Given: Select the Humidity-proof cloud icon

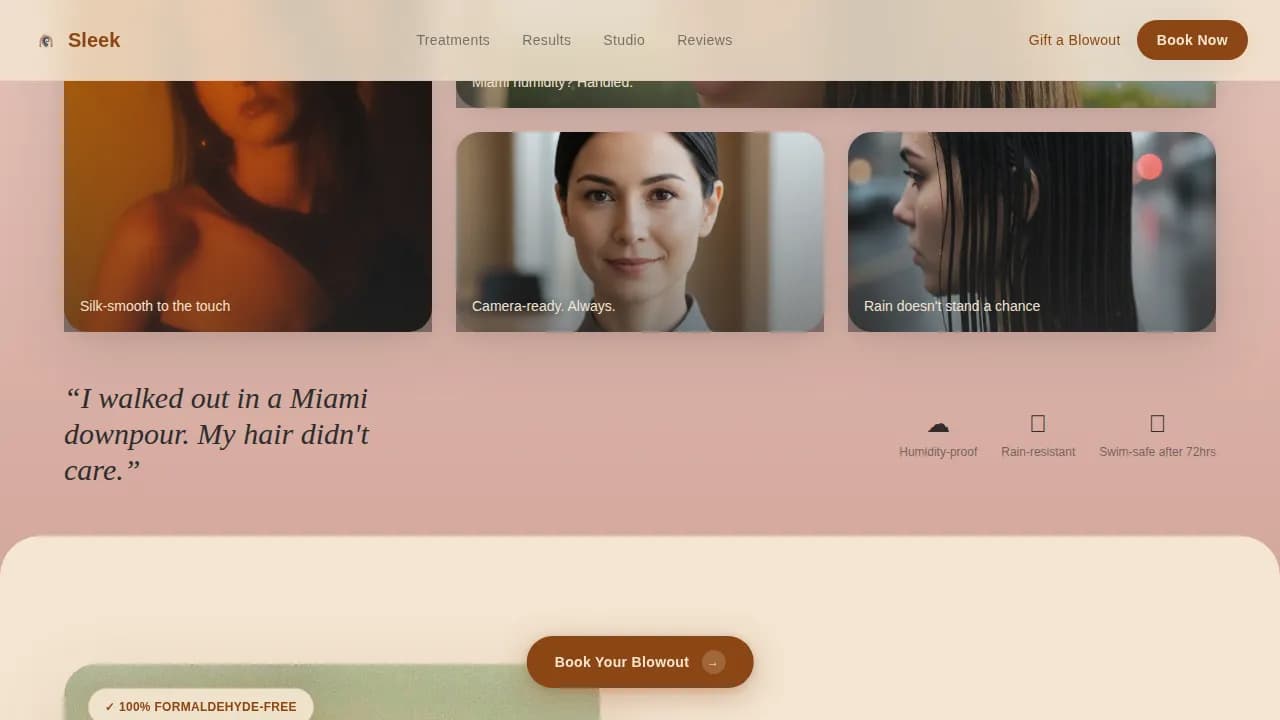Looking at the screenshot, I should click(937, 423).
